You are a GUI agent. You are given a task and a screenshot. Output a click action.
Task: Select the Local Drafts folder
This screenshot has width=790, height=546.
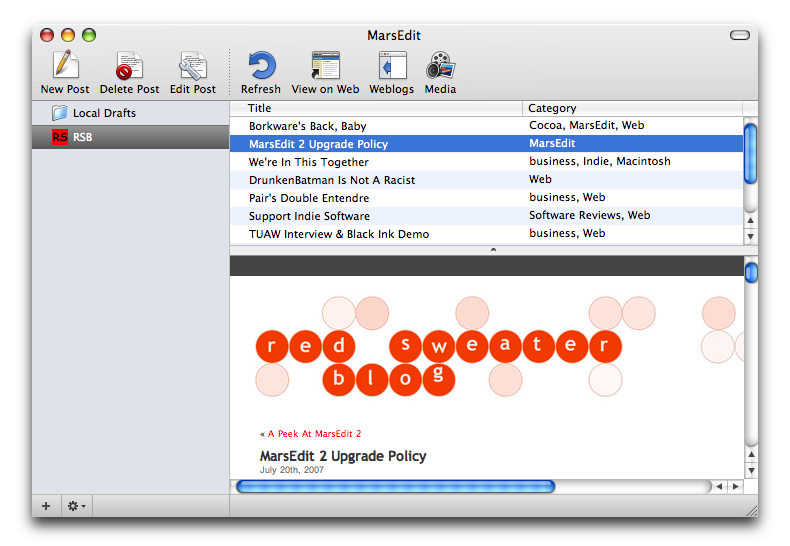pos(130,113)
